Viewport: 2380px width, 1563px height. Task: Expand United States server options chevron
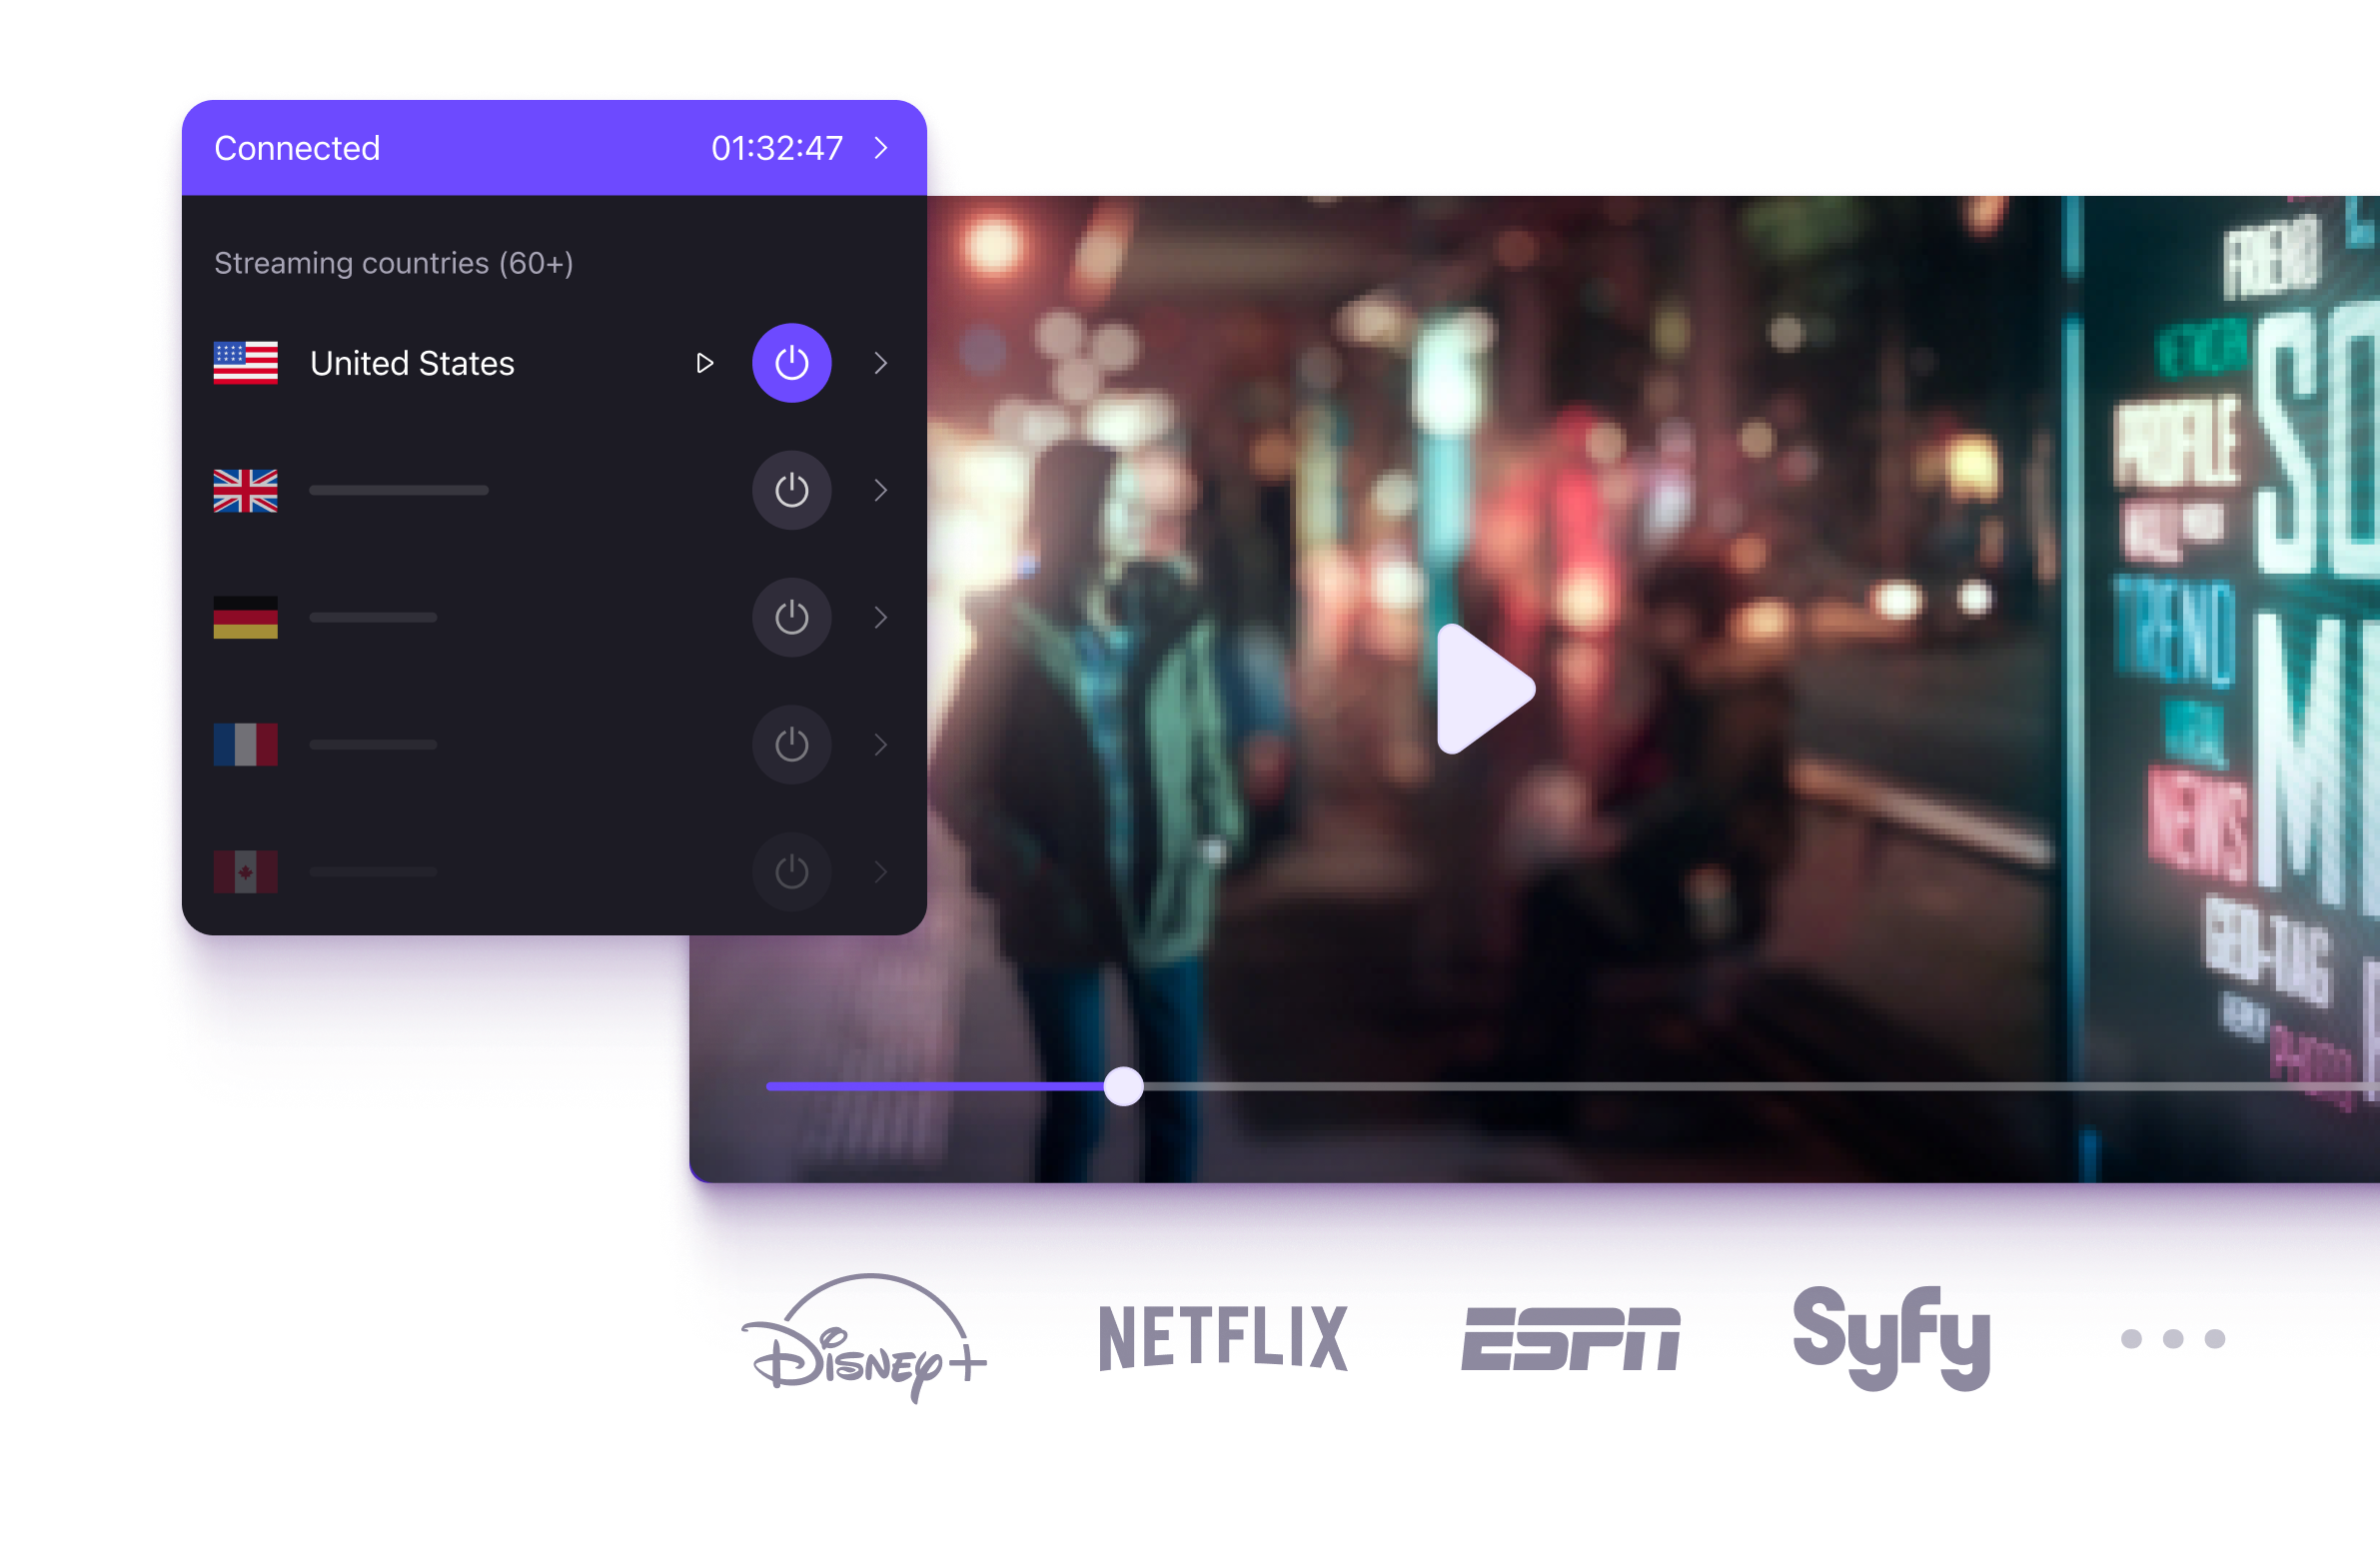[880, 363]
